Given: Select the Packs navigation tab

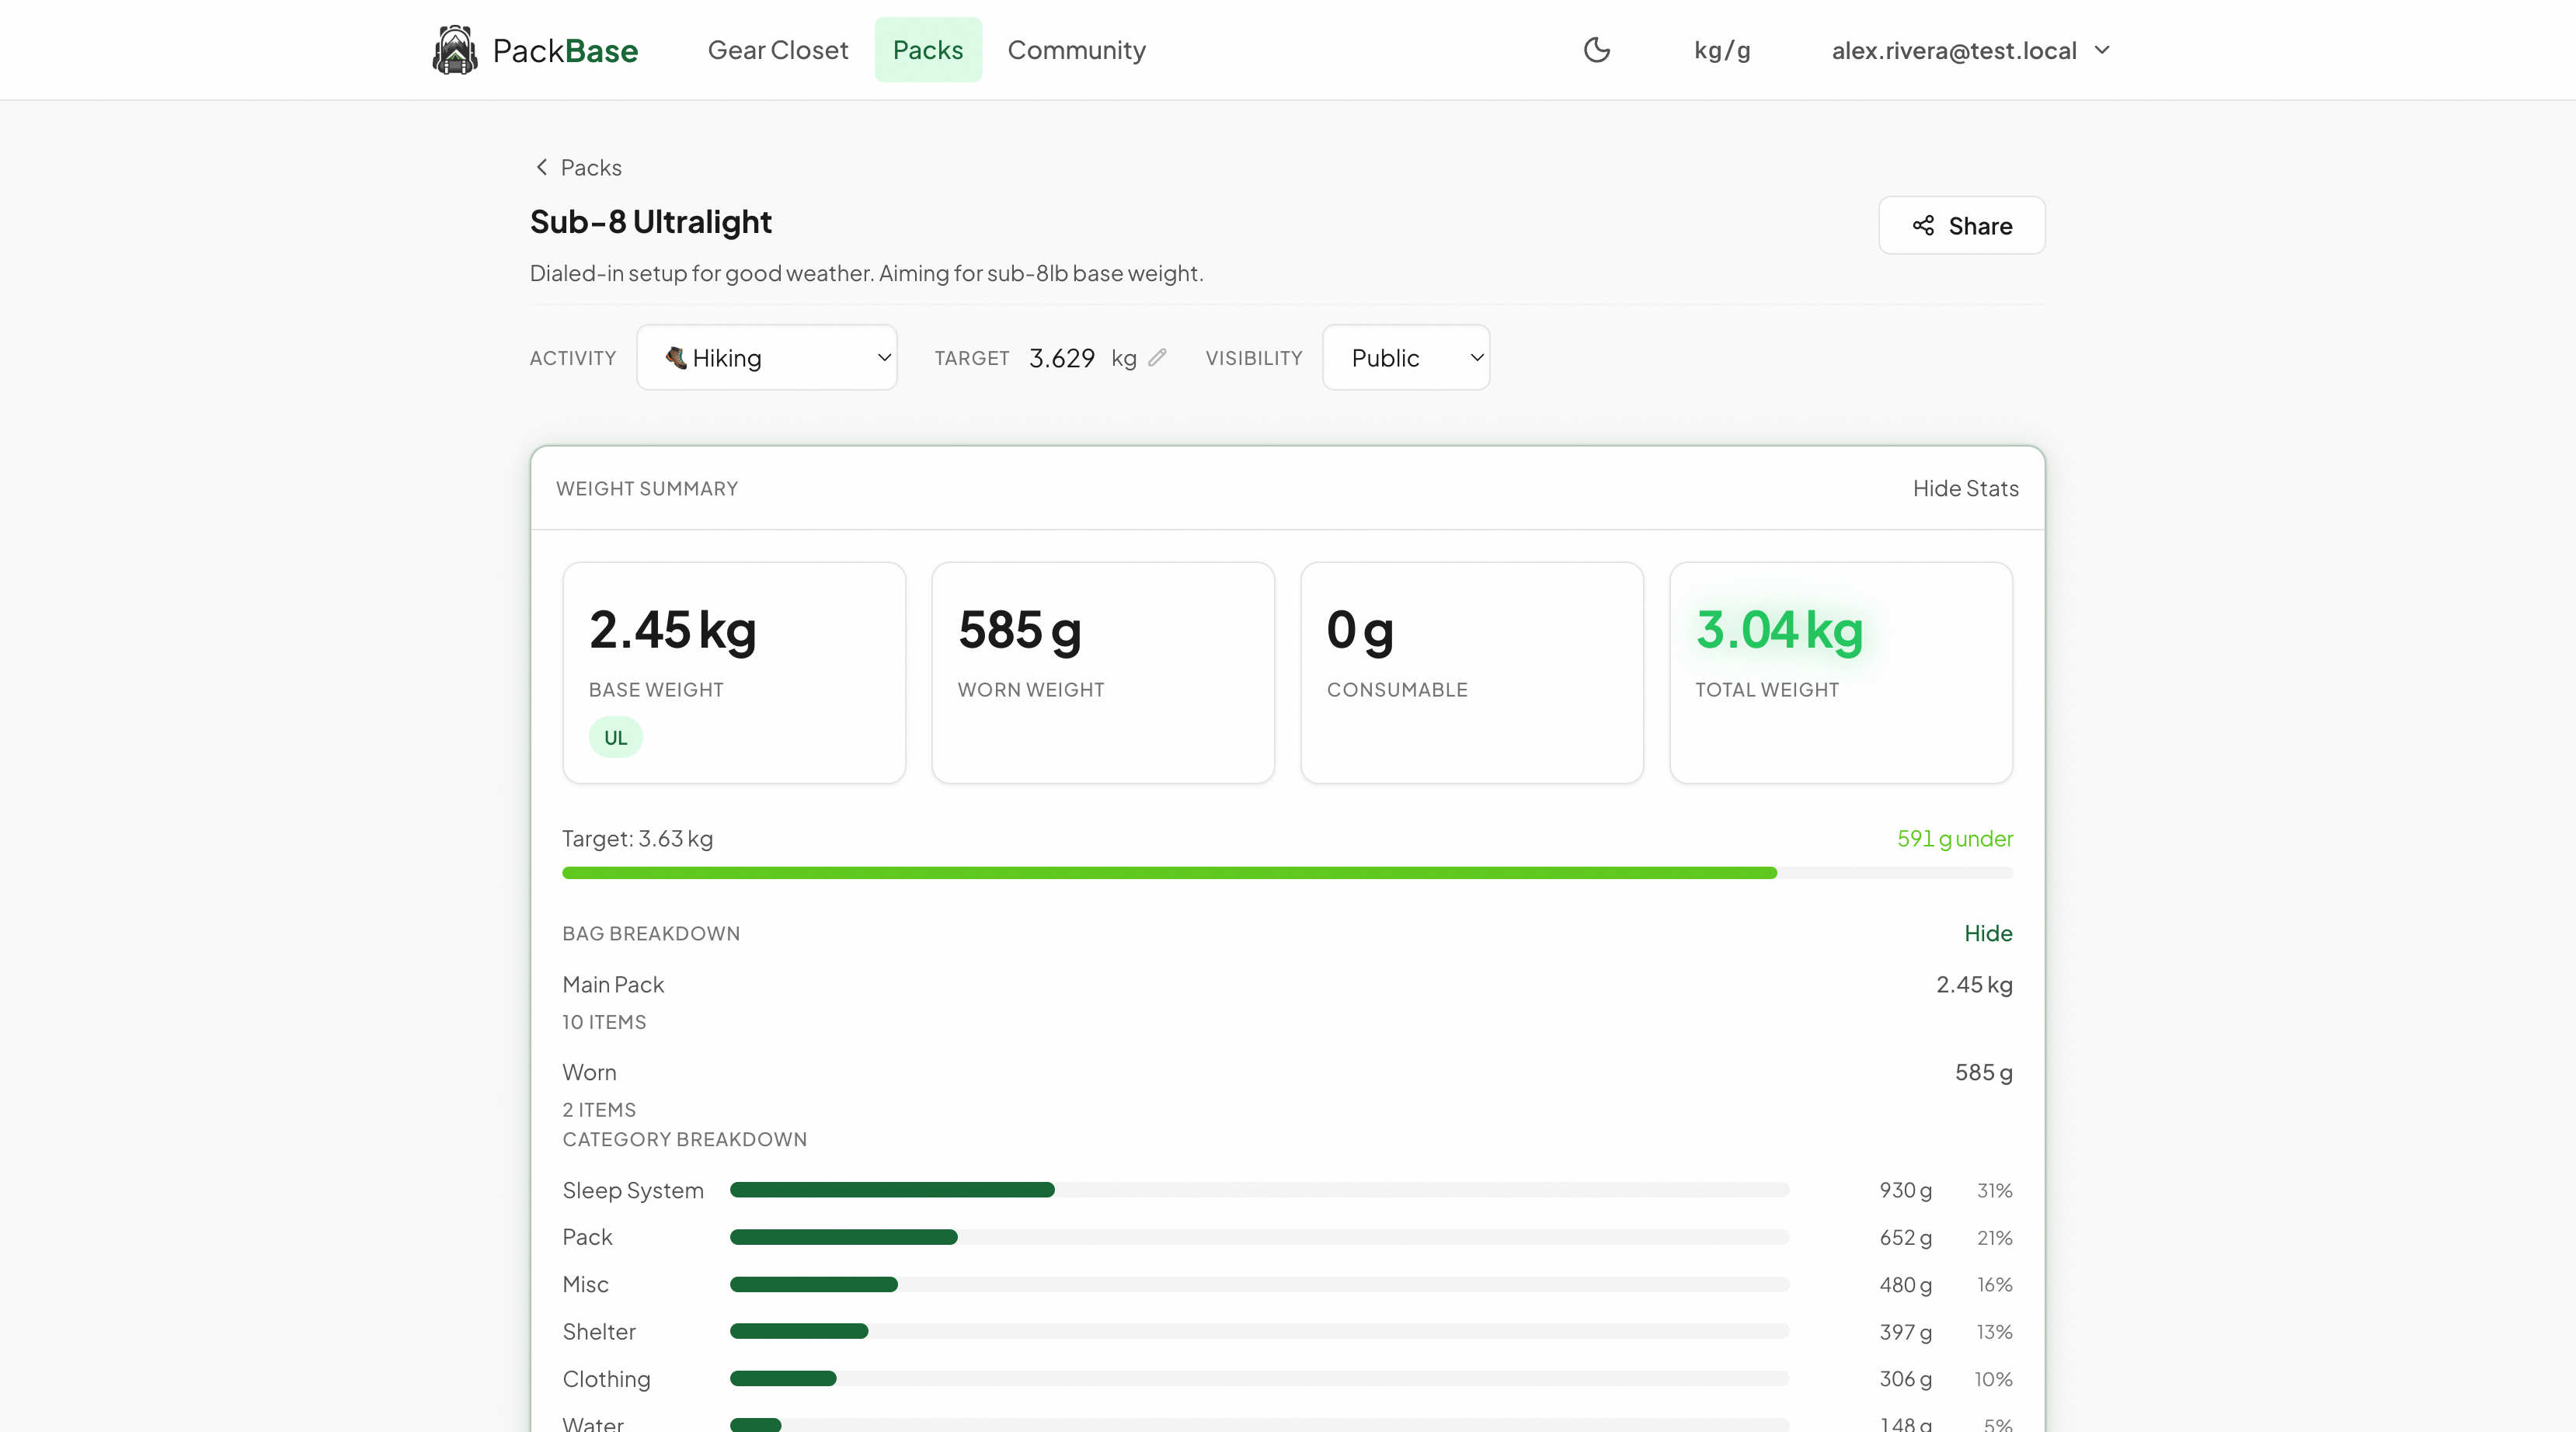Looking at the screenshot, I should pos(927,50).
